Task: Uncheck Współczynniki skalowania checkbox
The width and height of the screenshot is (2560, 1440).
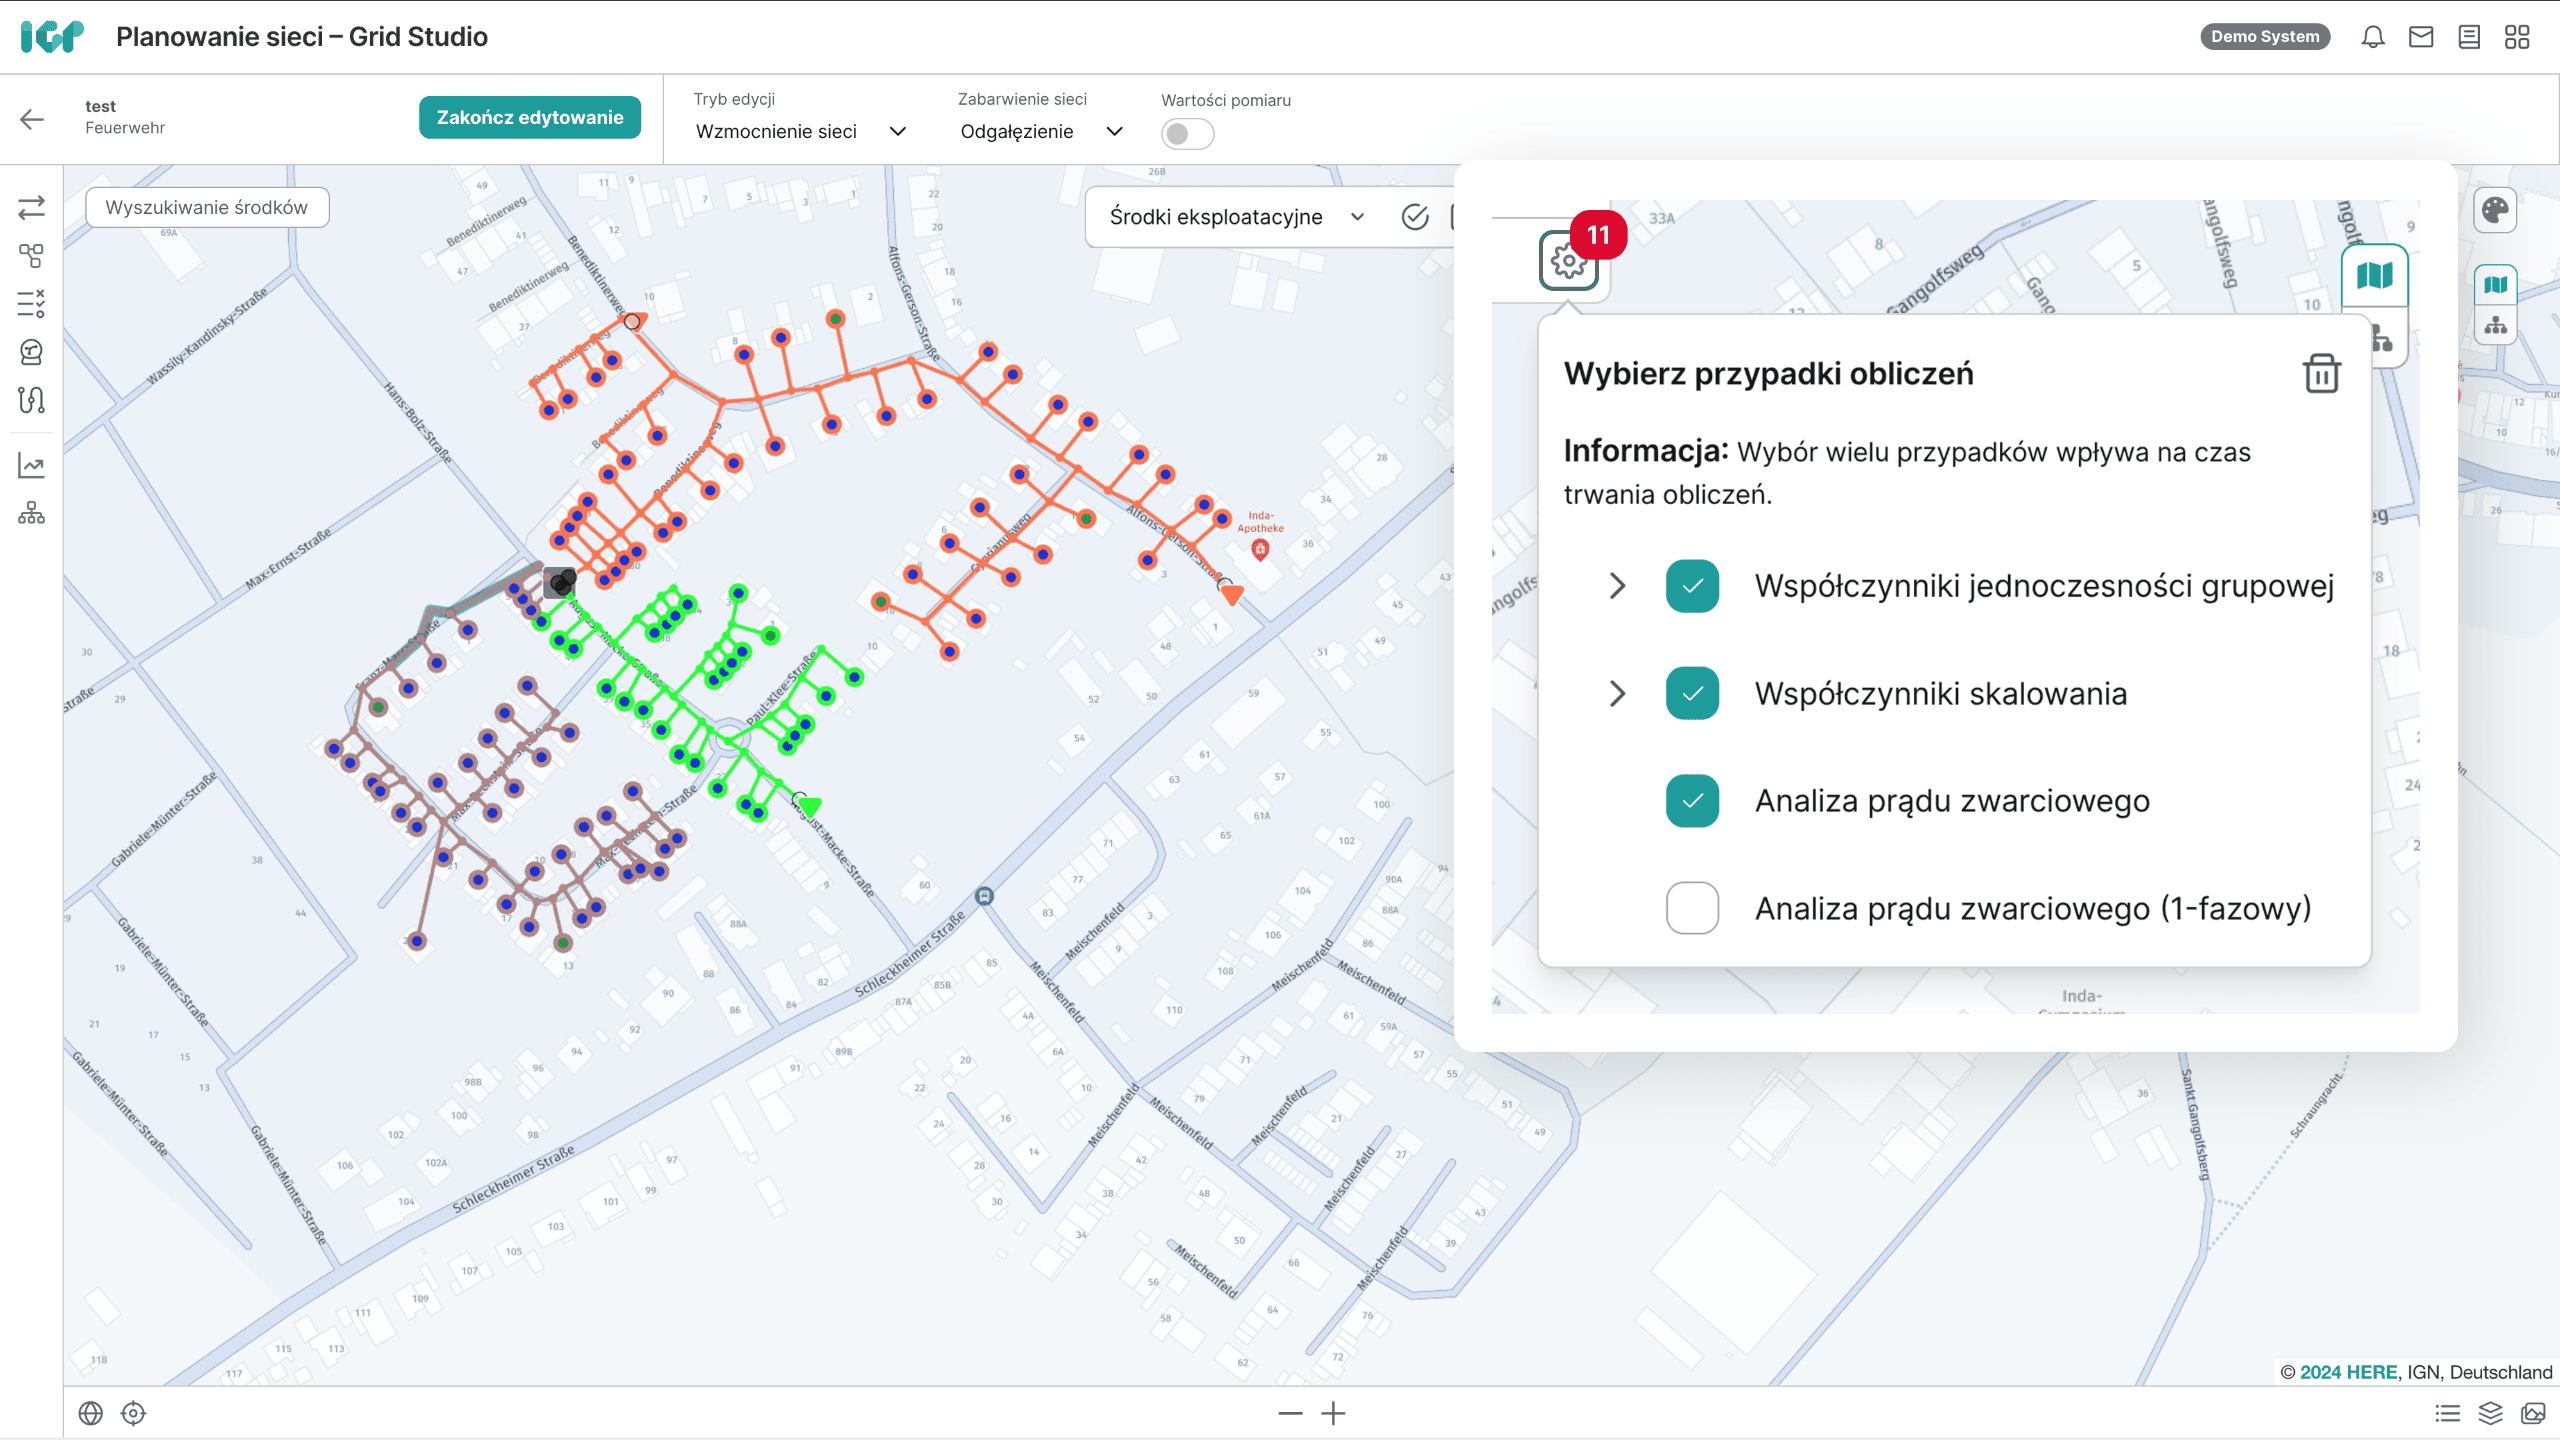Action: tap(1692, 693)
